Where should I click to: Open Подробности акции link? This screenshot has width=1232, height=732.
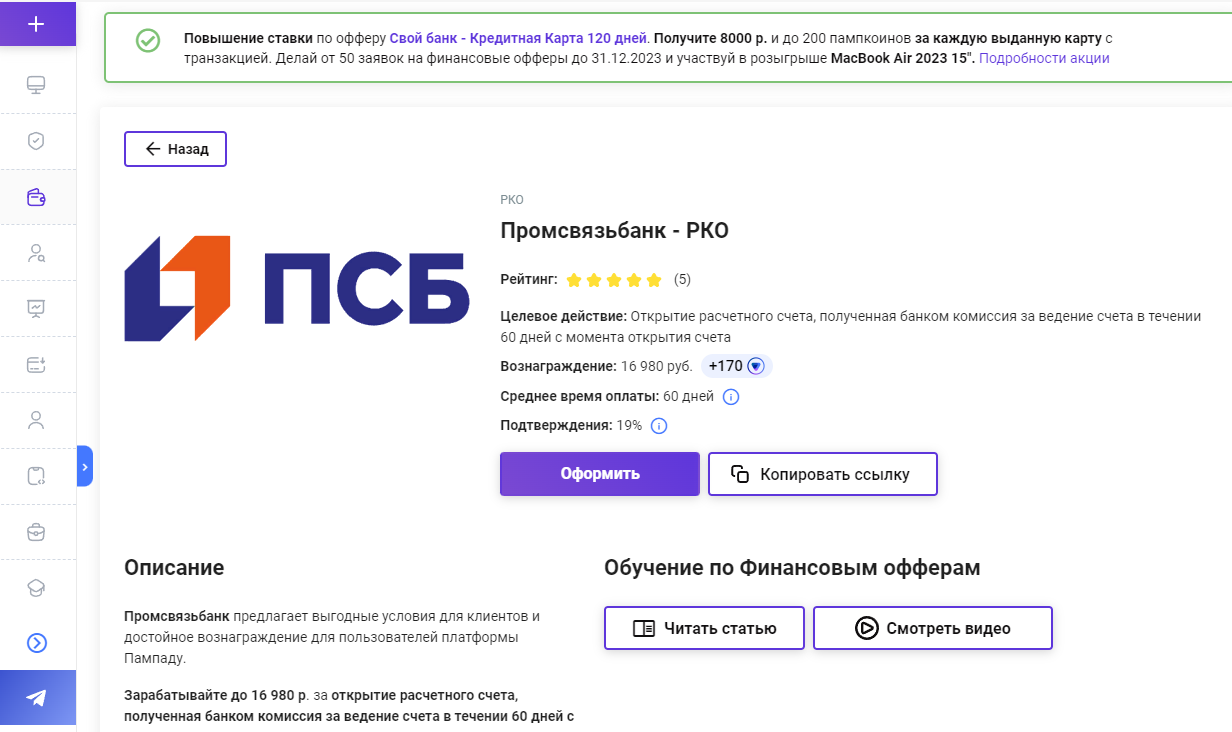click(1044, 58)
